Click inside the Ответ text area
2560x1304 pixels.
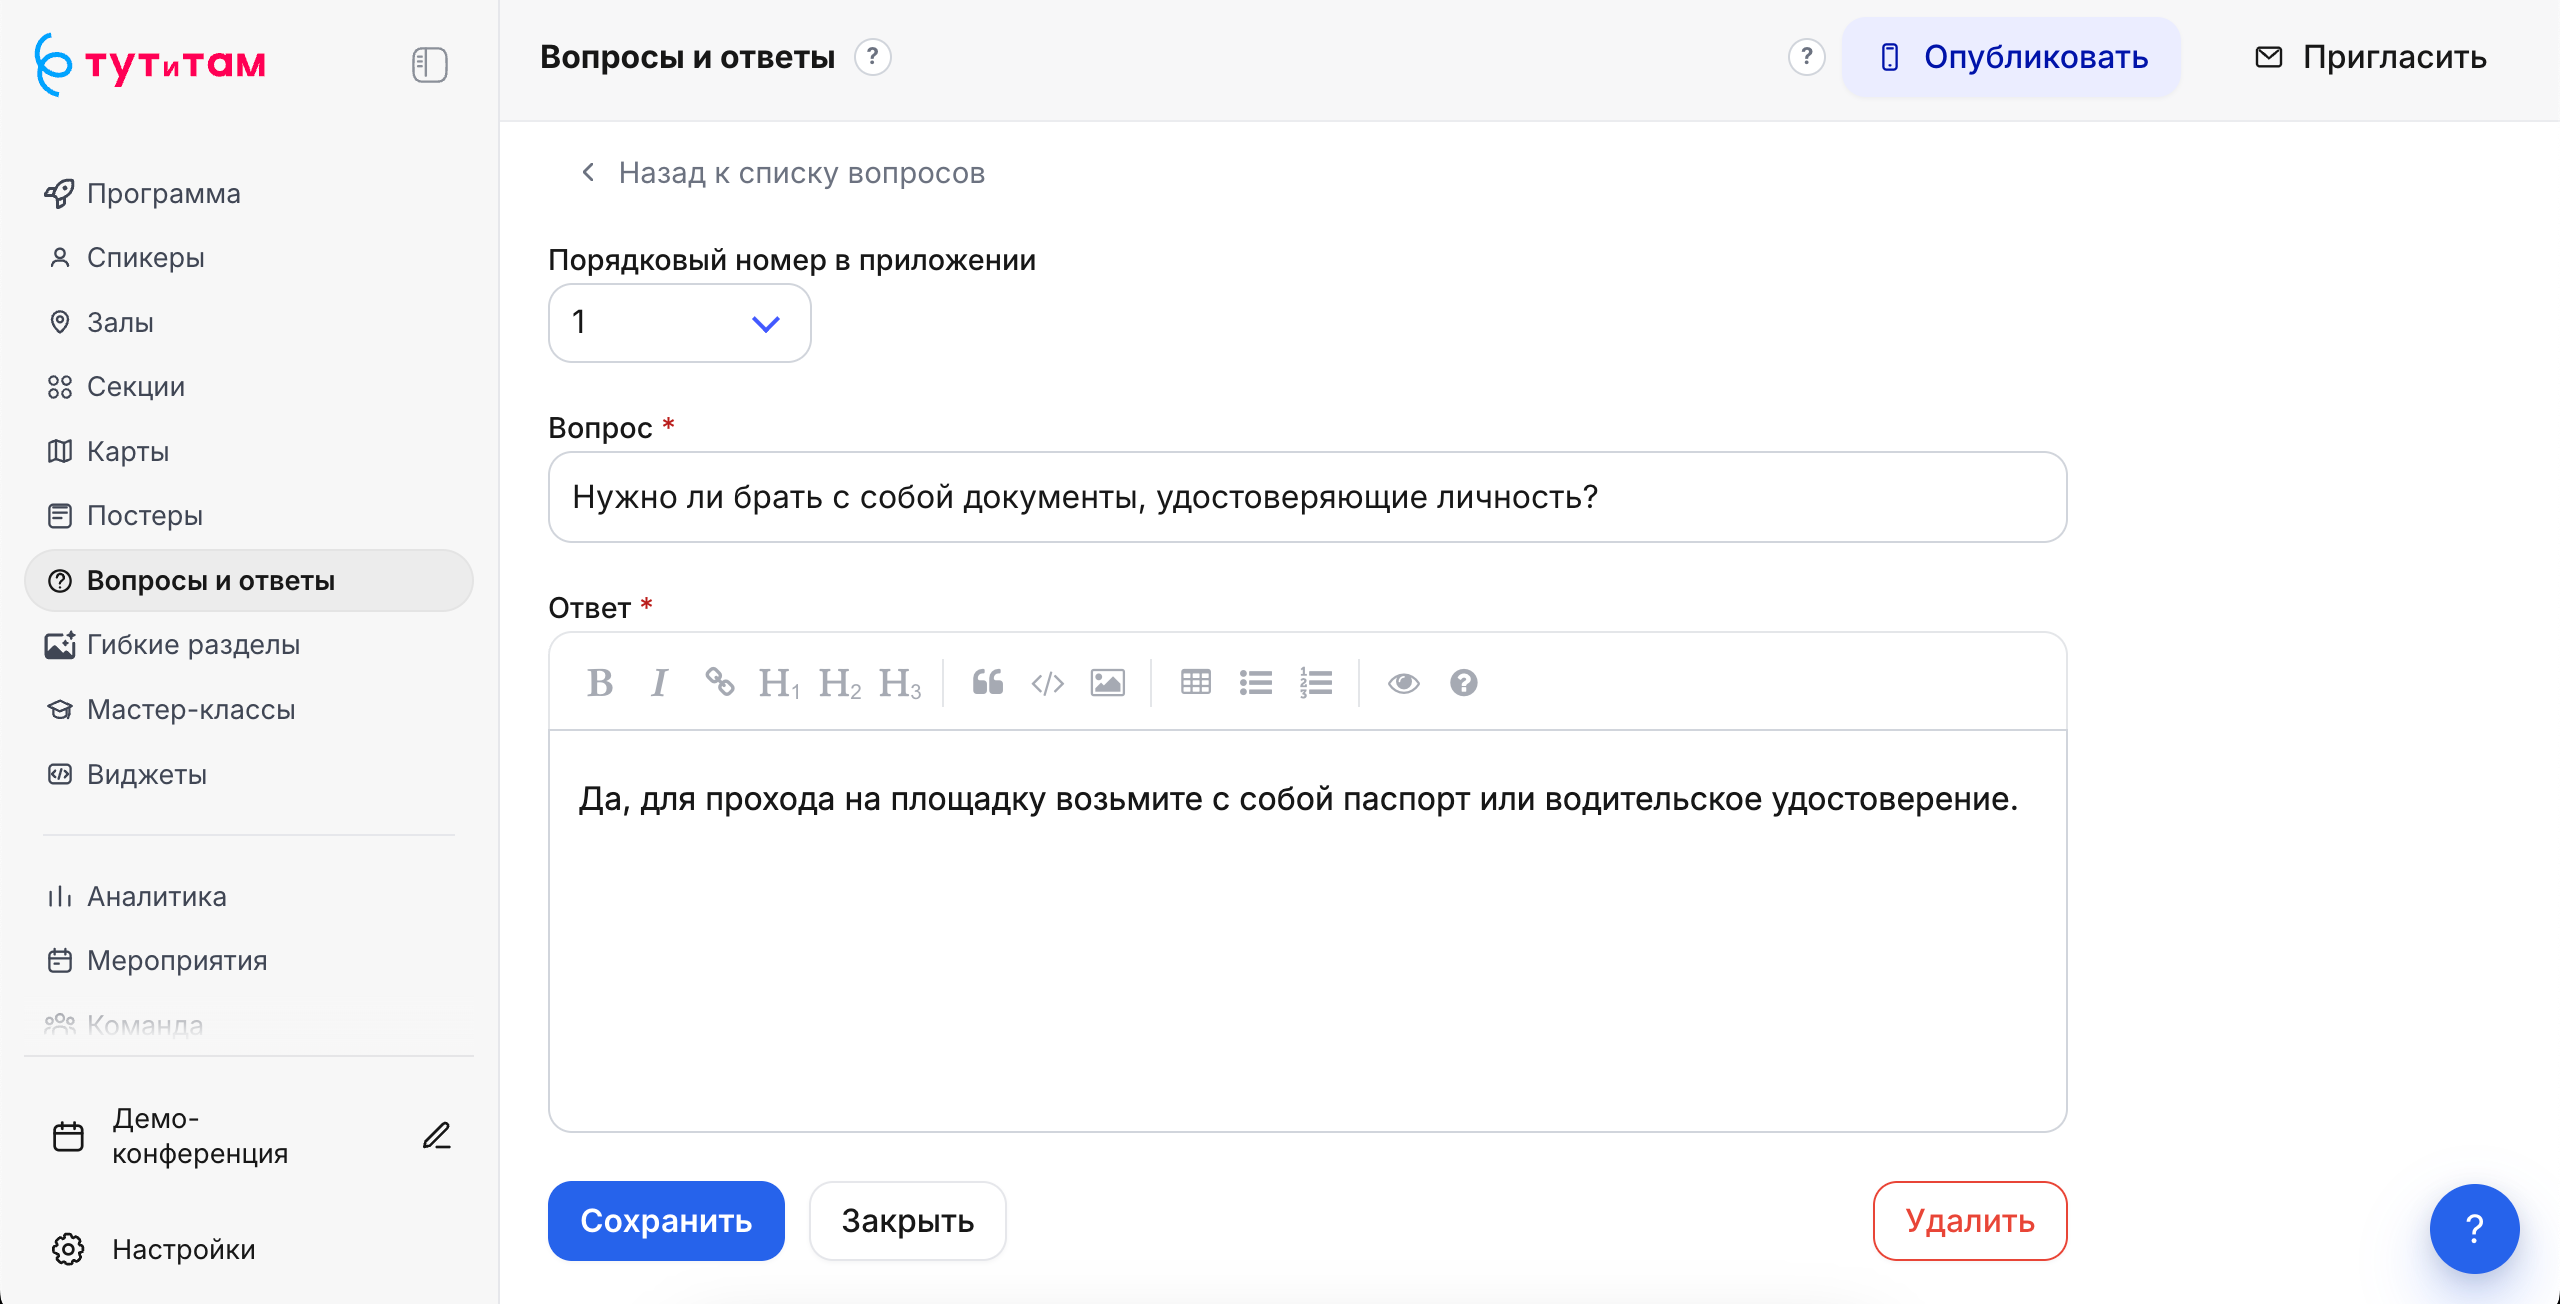point(1307,930)
